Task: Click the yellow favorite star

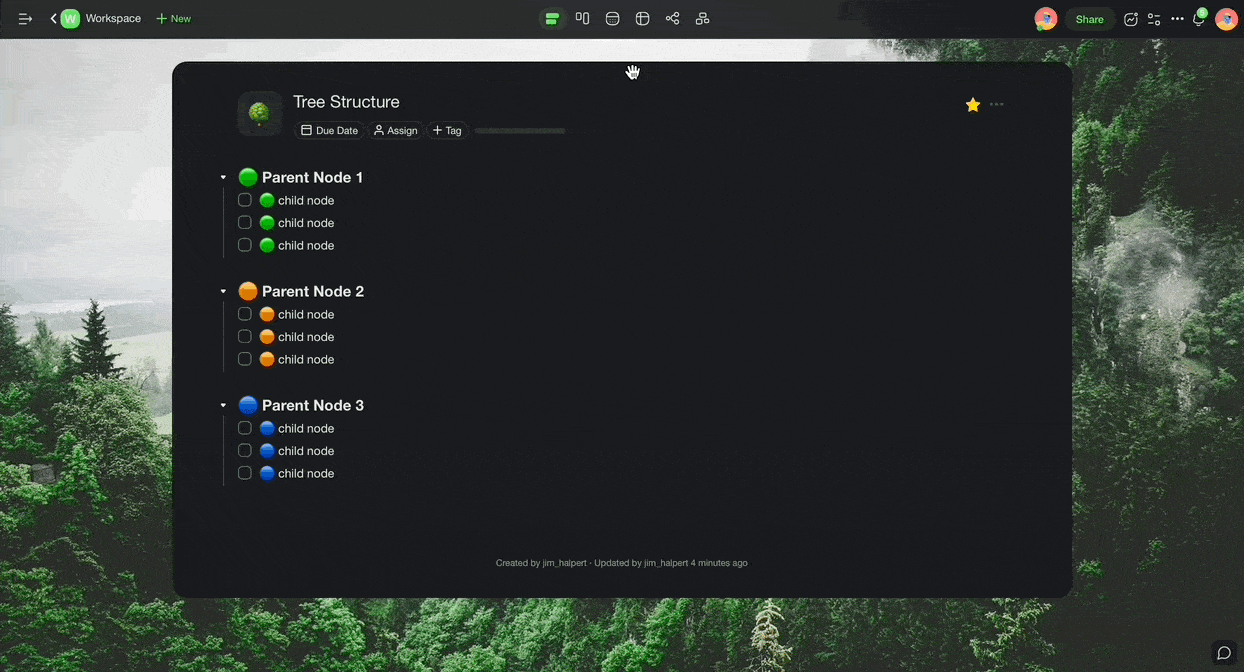Action: click(972, 105)
